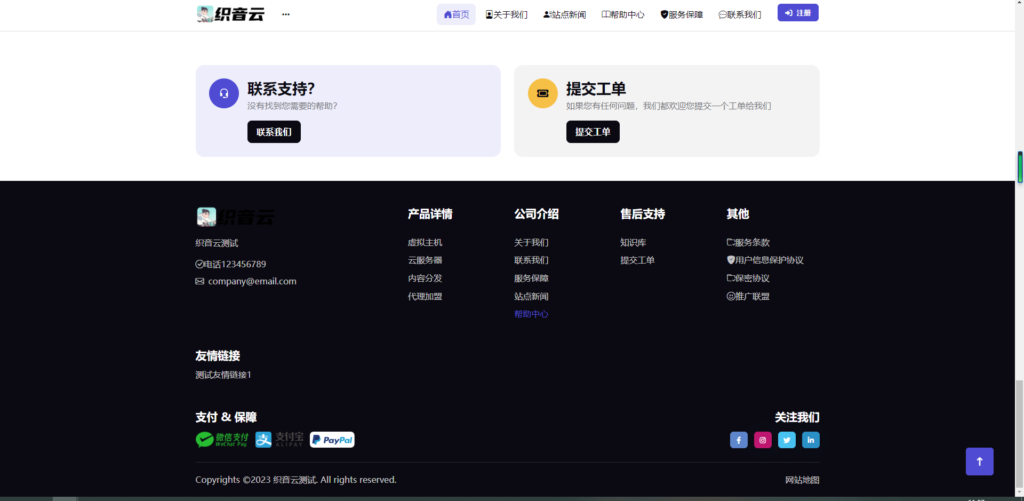The height and width of the screenshot is (501, 1024).
Task: Click the Twitter social icon
Action: pyautogui.click(x=787, y=440)
